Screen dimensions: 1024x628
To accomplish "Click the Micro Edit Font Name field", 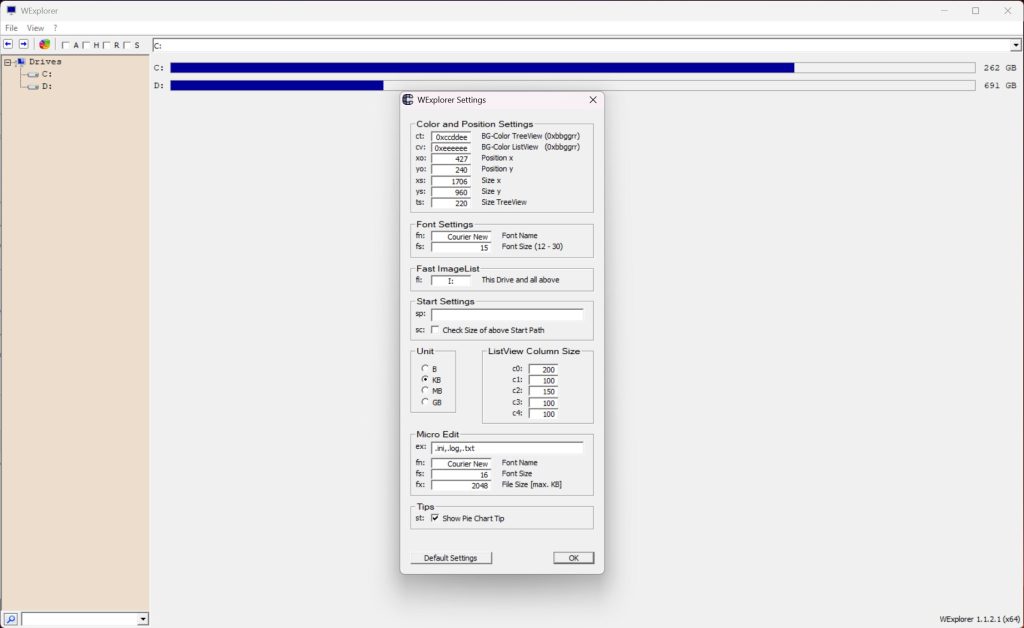I will pyautogui.click(x=461, y=463).
